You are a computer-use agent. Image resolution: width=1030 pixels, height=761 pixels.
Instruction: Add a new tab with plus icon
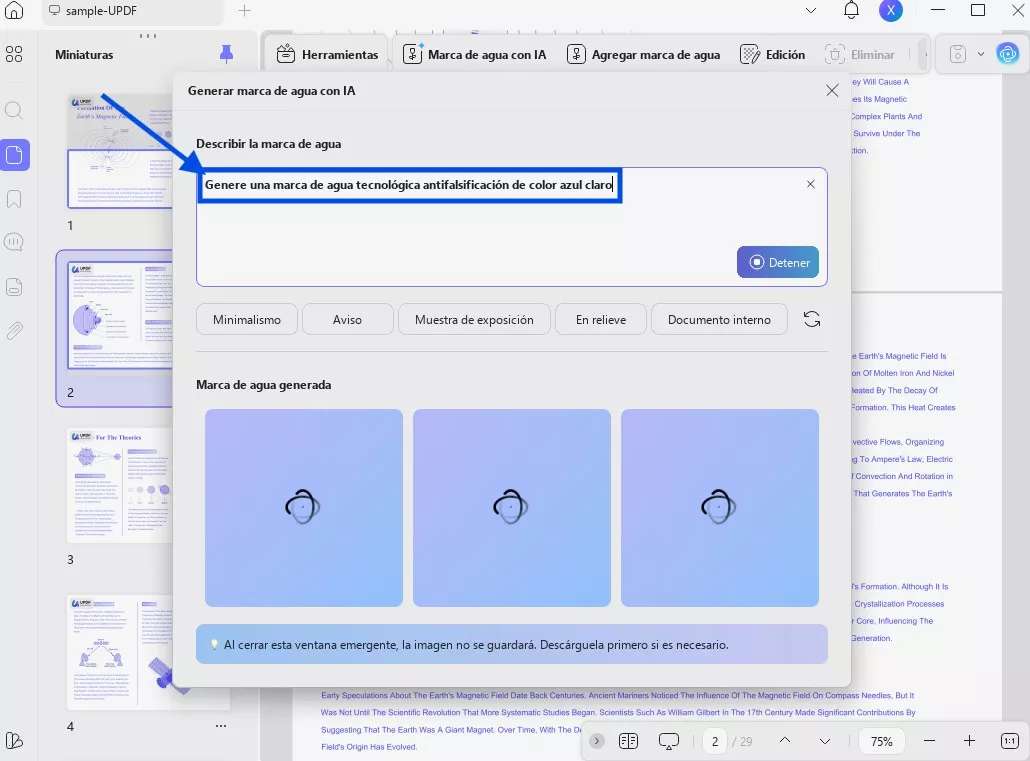244,11
